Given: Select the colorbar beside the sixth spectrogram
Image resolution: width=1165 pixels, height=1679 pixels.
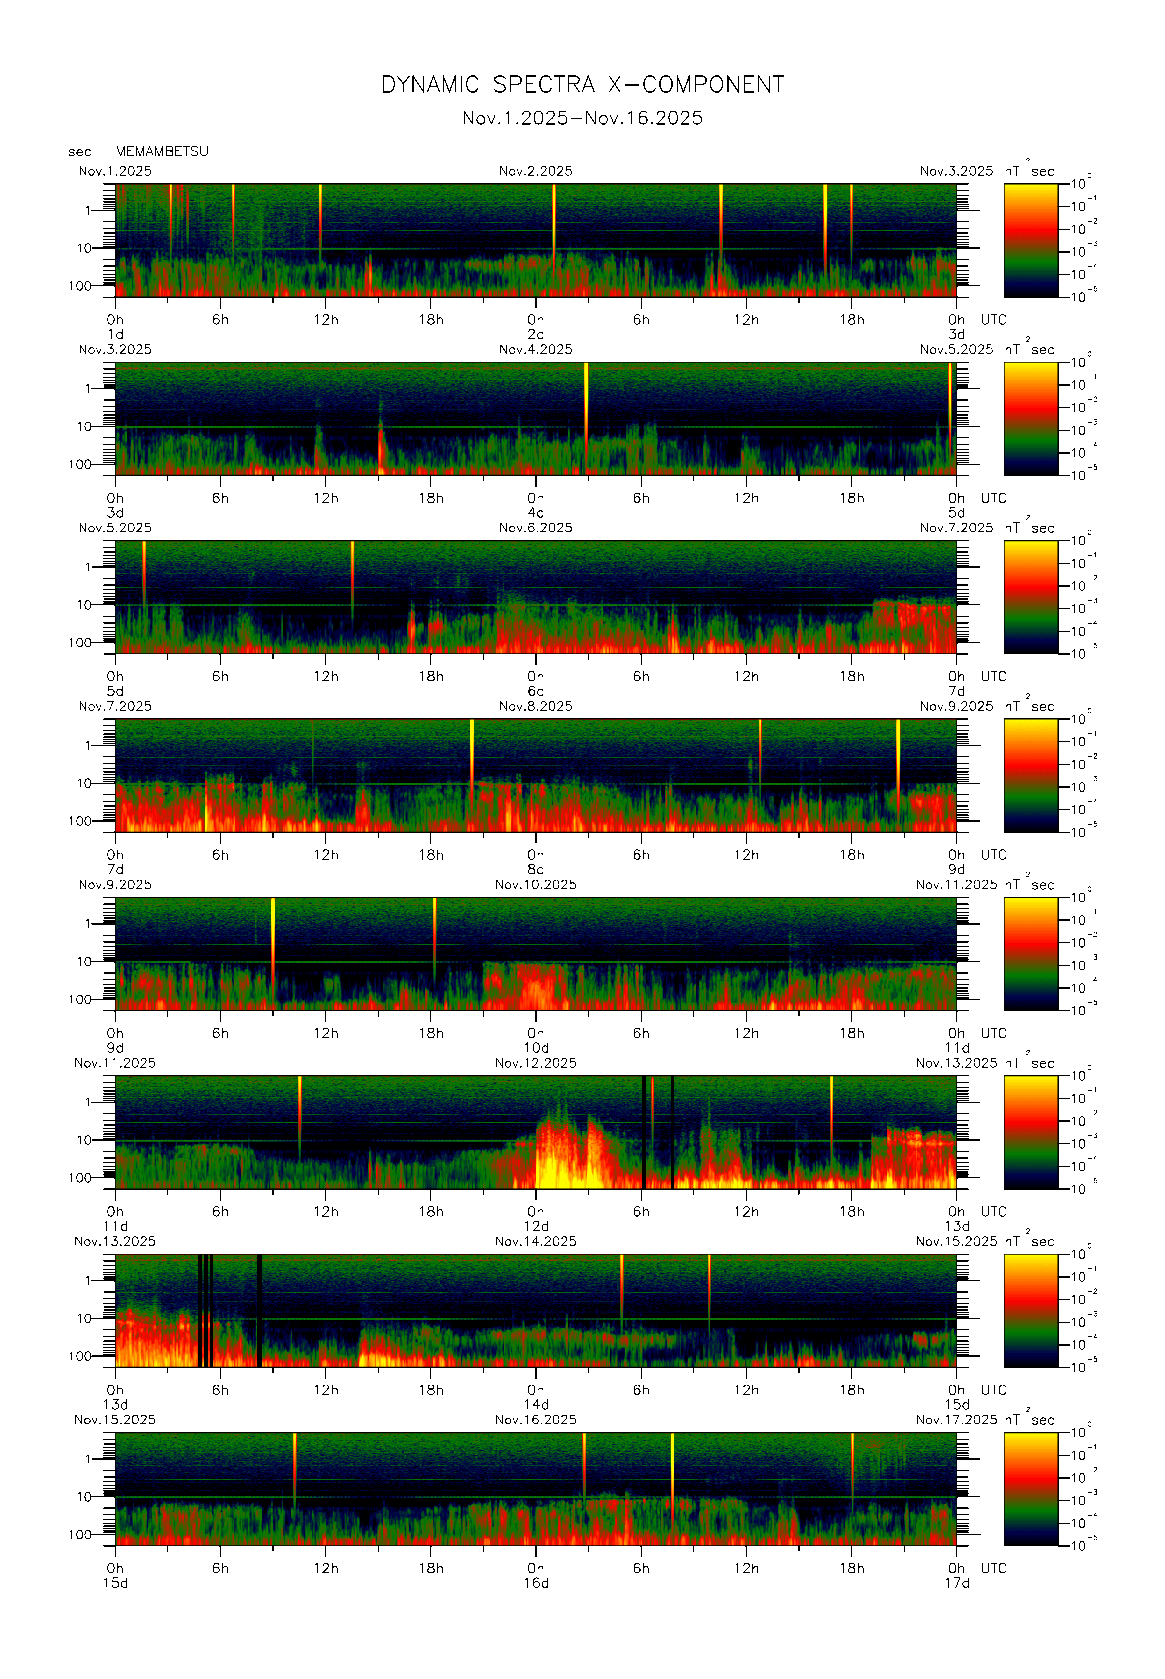Looking at the screenshot, I should pos(1030,1132).
